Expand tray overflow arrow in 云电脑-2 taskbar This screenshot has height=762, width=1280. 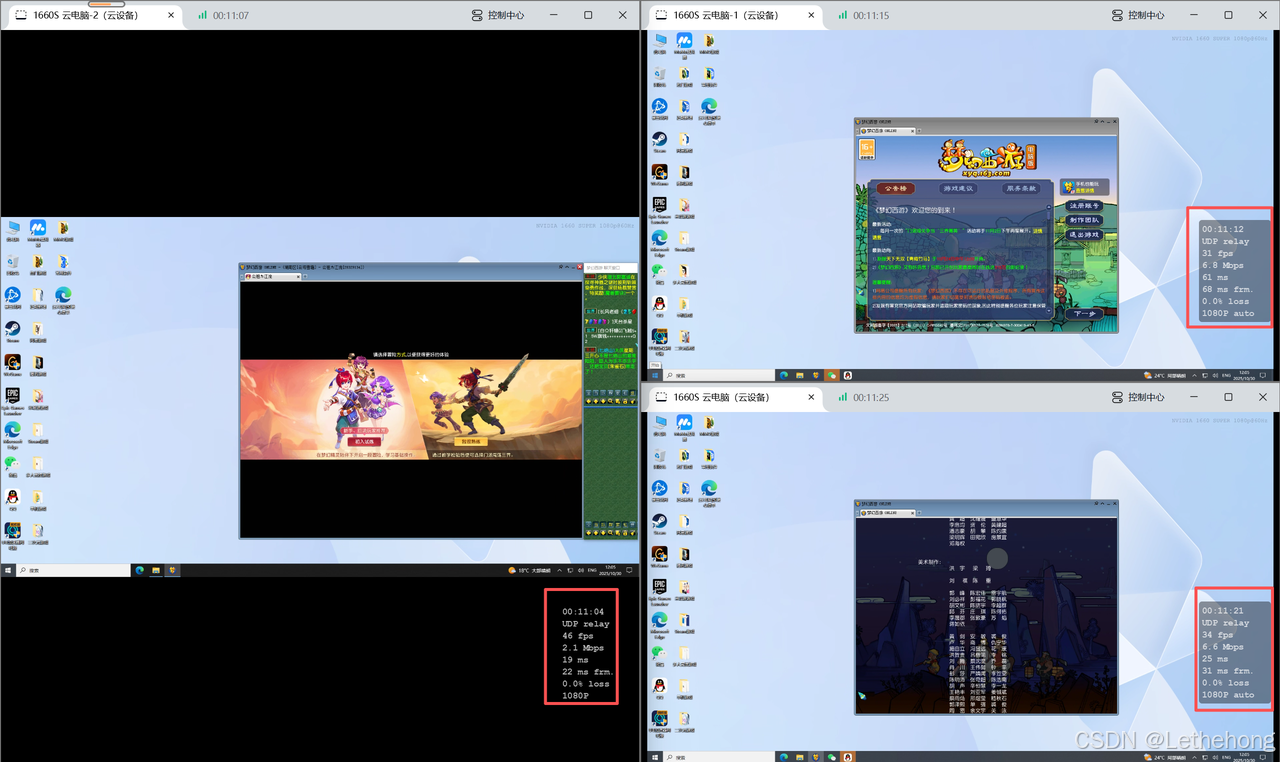[x=559, y=570]
